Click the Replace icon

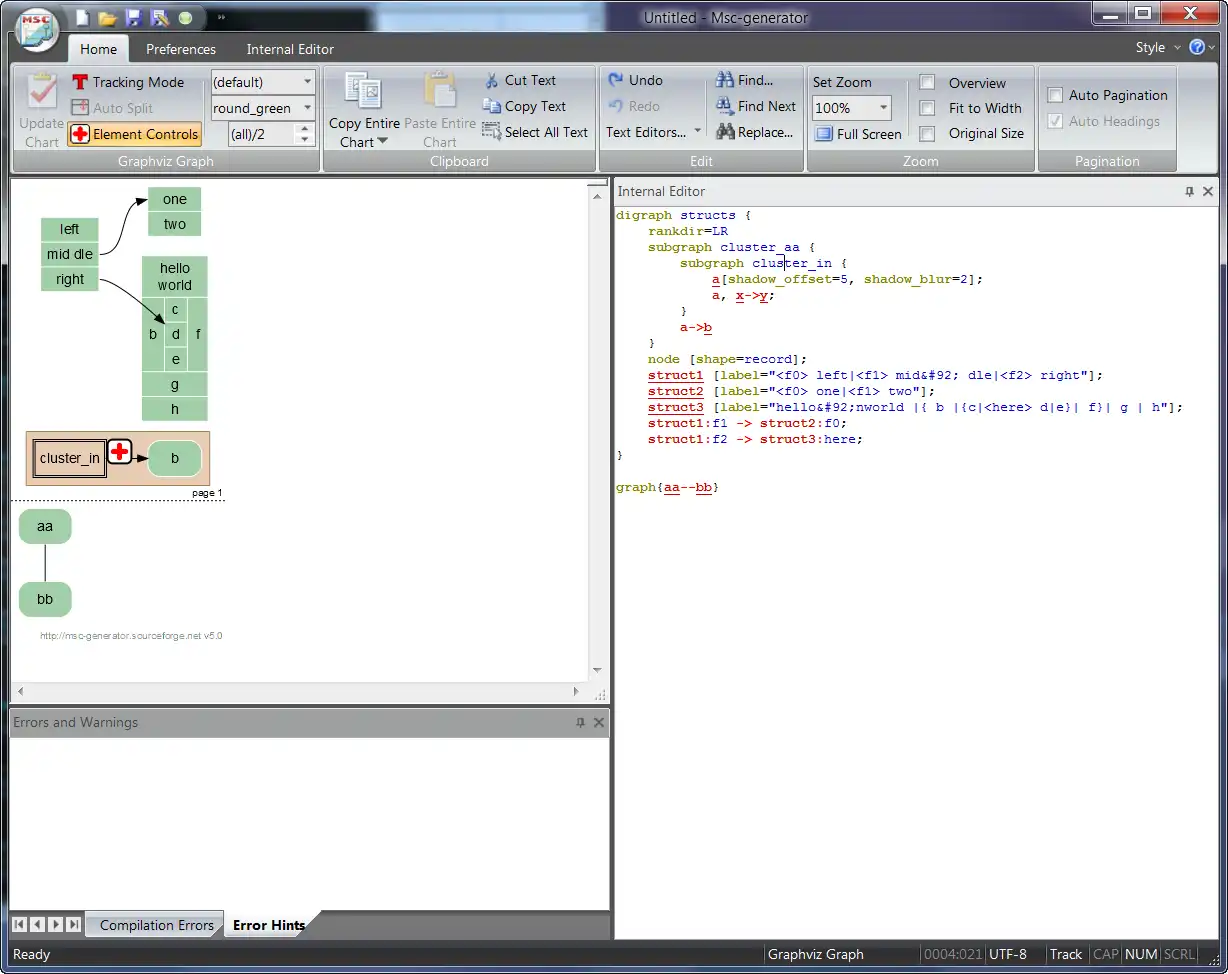coord(725,132)
